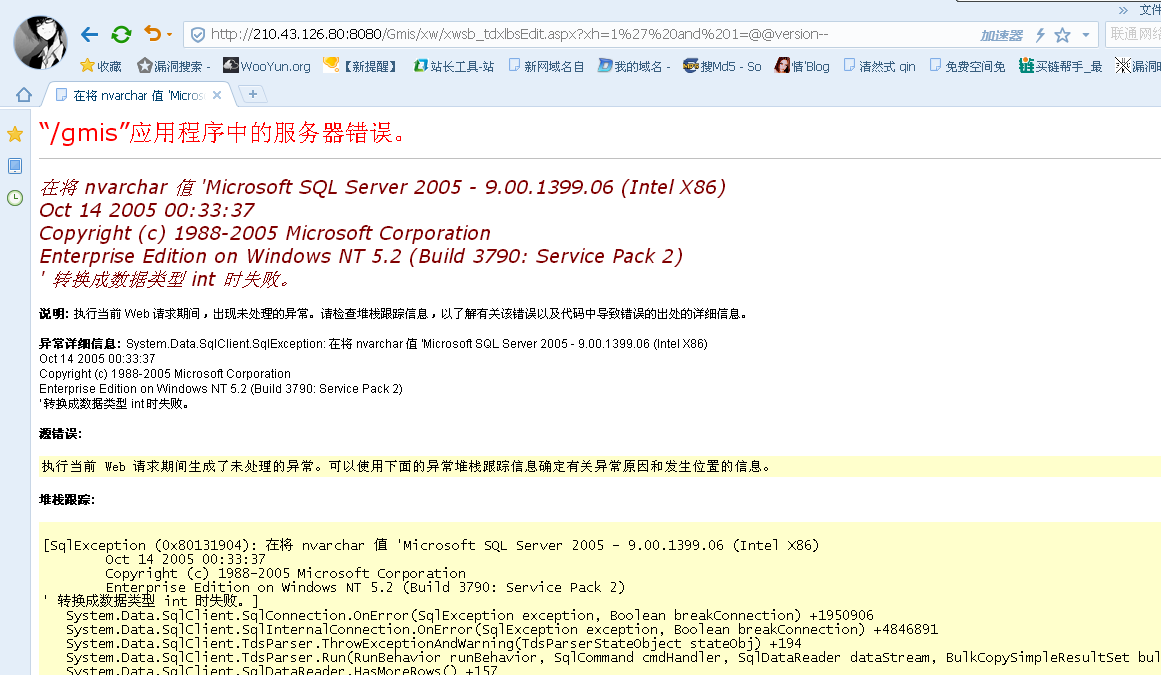This screenshot has width=1161, height=675.
Task: Open sidebar favorites star icon
Action: pos(15,134)
